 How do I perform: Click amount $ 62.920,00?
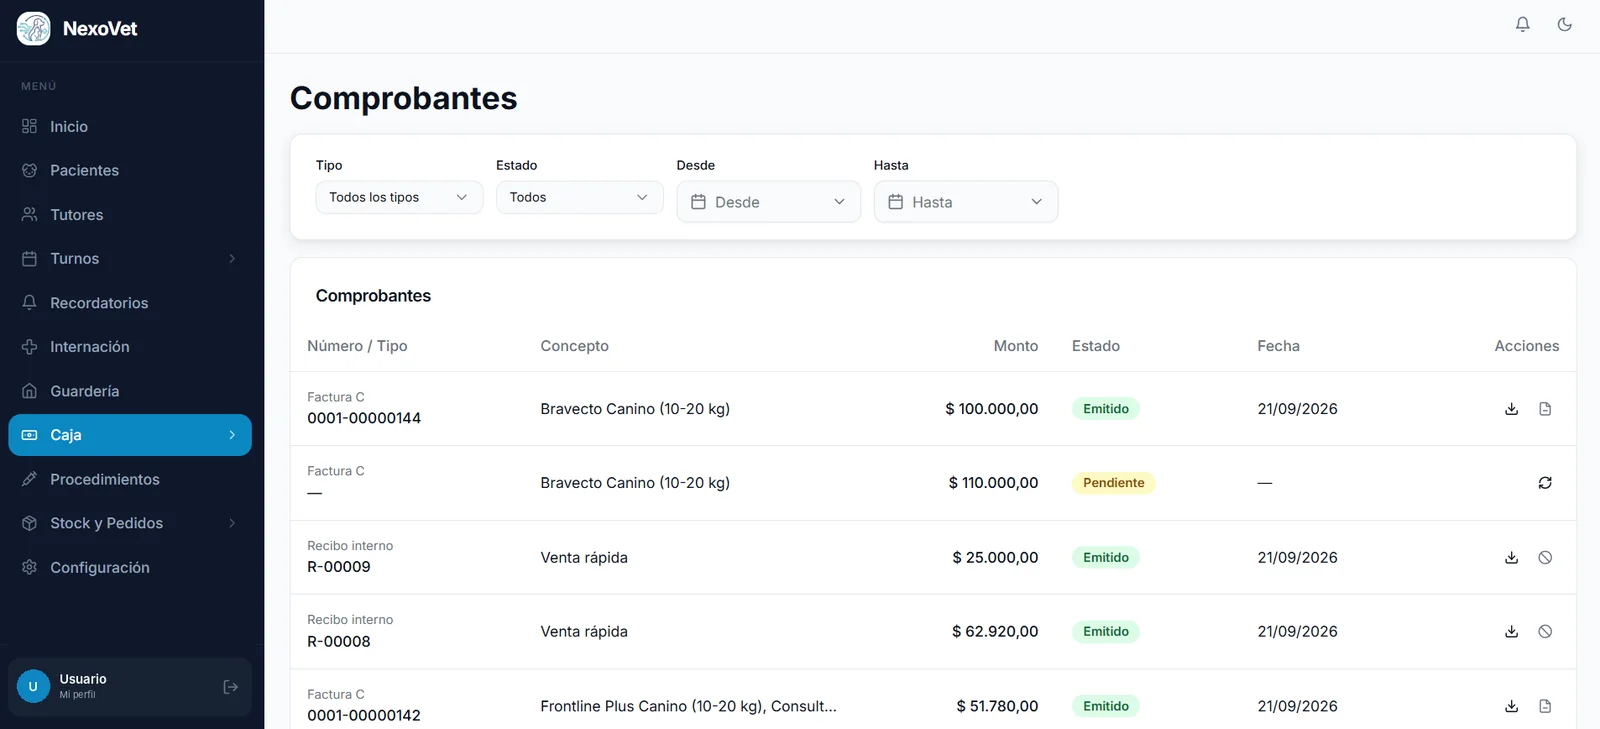point(995,632)
